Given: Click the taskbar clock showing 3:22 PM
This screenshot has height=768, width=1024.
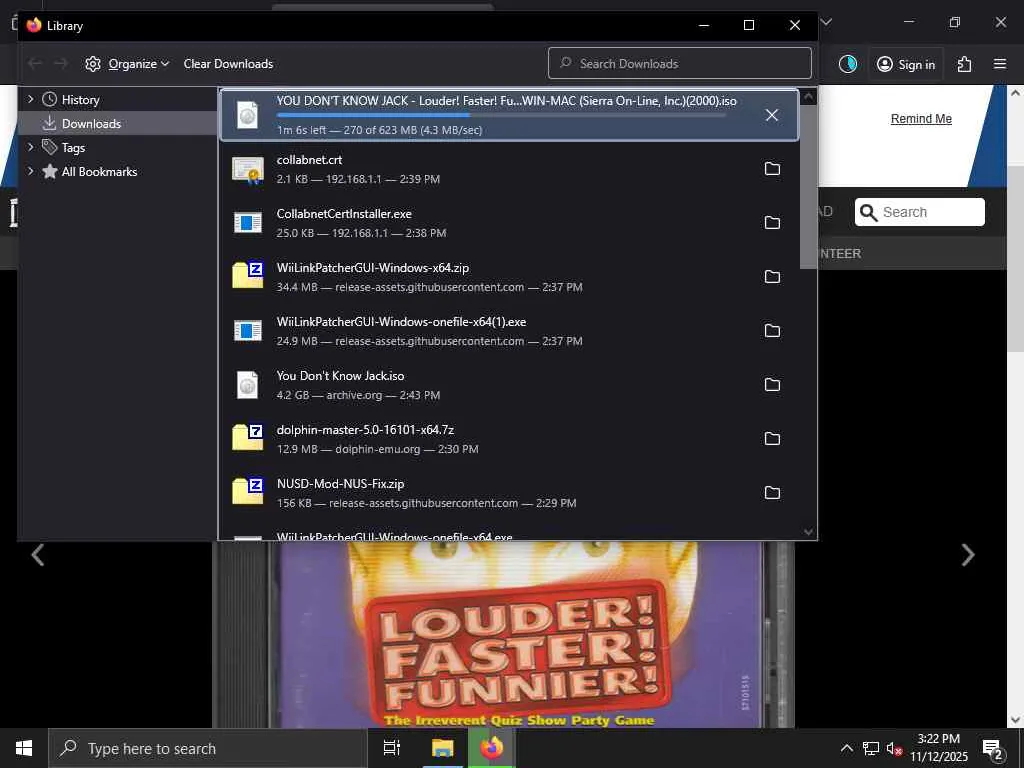Looking at the screenshot, I should pos(938,748).
